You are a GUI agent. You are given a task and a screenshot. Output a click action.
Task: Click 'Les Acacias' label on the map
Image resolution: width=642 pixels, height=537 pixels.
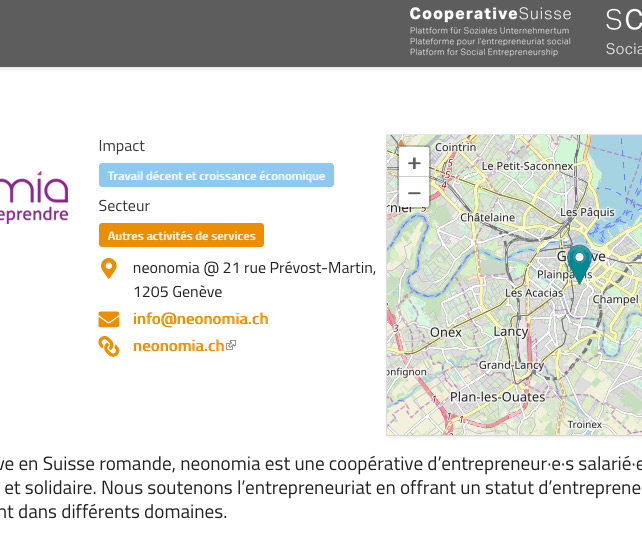(534, 293)
